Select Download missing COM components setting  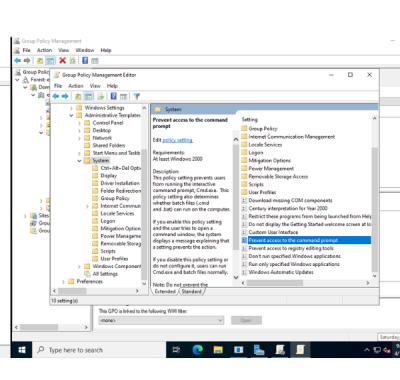point(290,200)
